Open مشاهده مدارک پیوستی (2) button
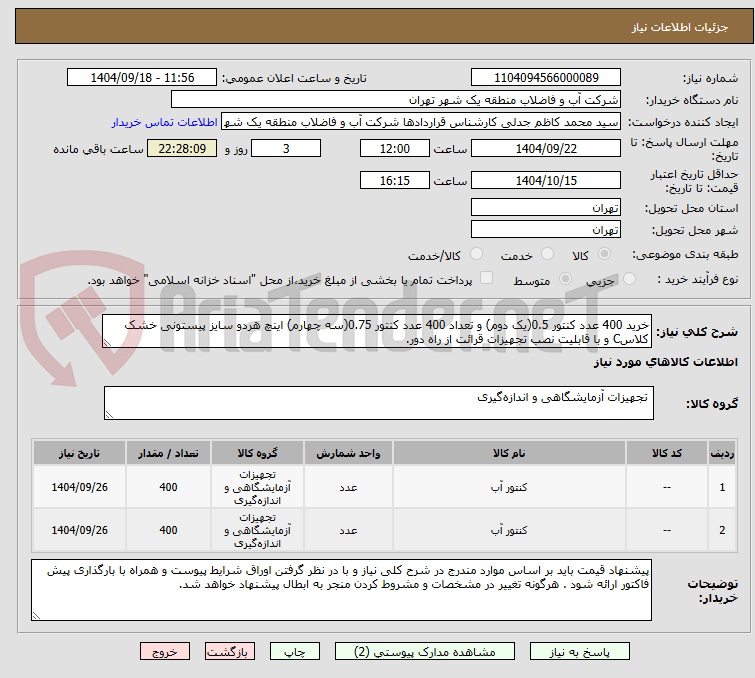755x678 pixels. coord(425,652)
